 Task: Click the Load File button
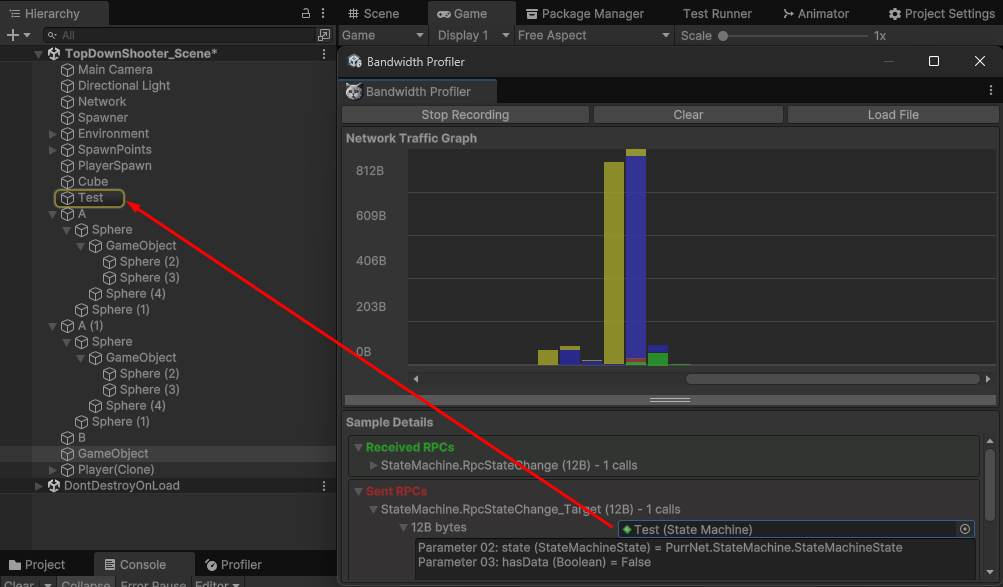(x=892, y=115)
